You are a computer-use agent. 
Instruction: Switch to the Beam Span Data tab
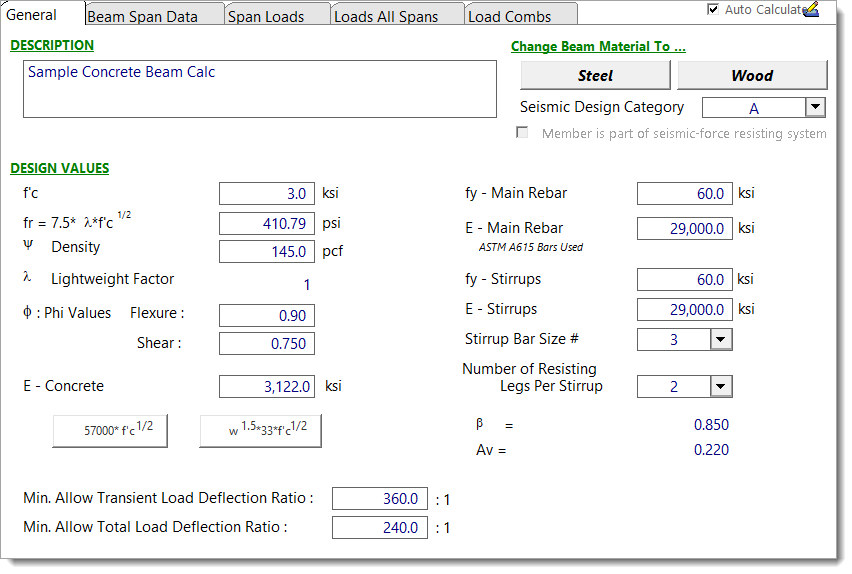(142, 16)
